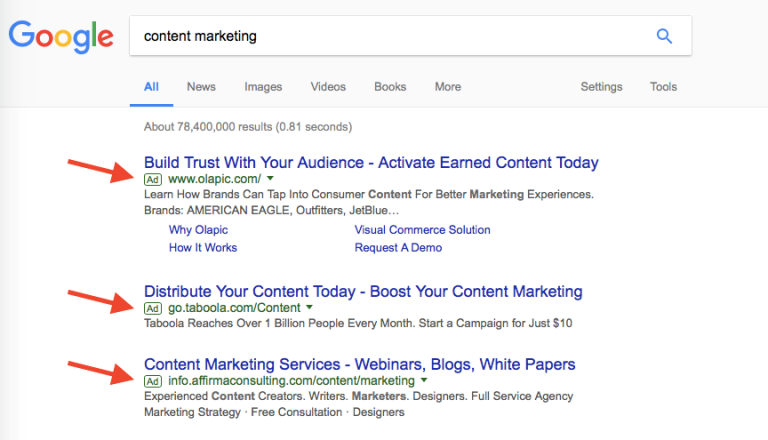Image resolution: width=768 pixels, height=440 pixels.
Task: Open the search Tools menu
Action: 663,87
